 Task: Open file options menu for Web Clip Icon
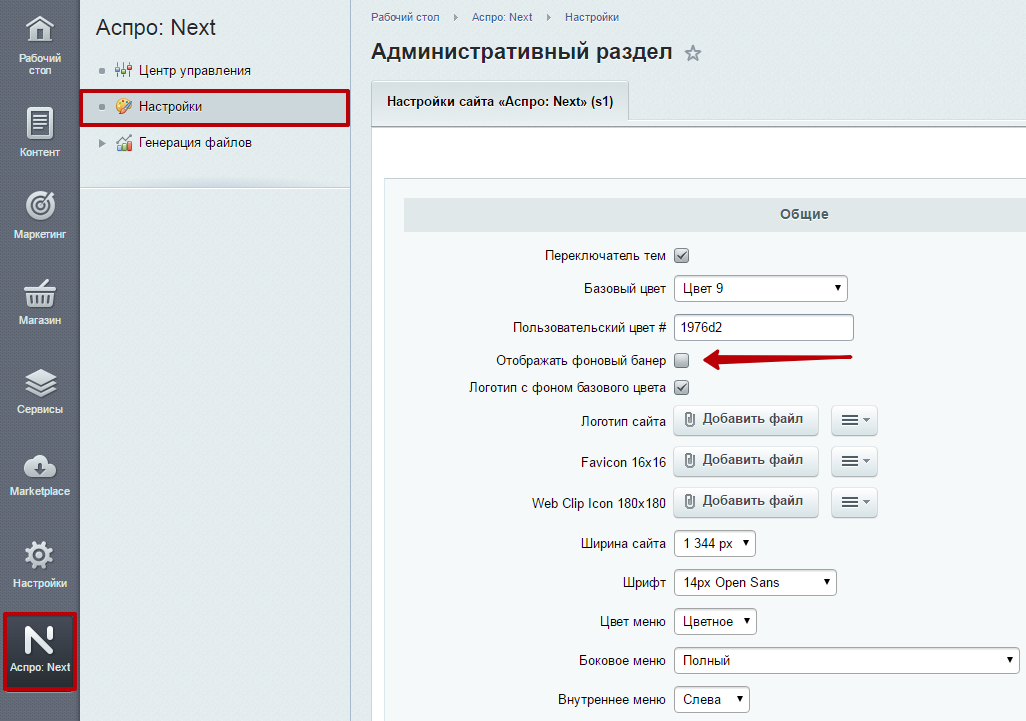[x=855, y=502]
